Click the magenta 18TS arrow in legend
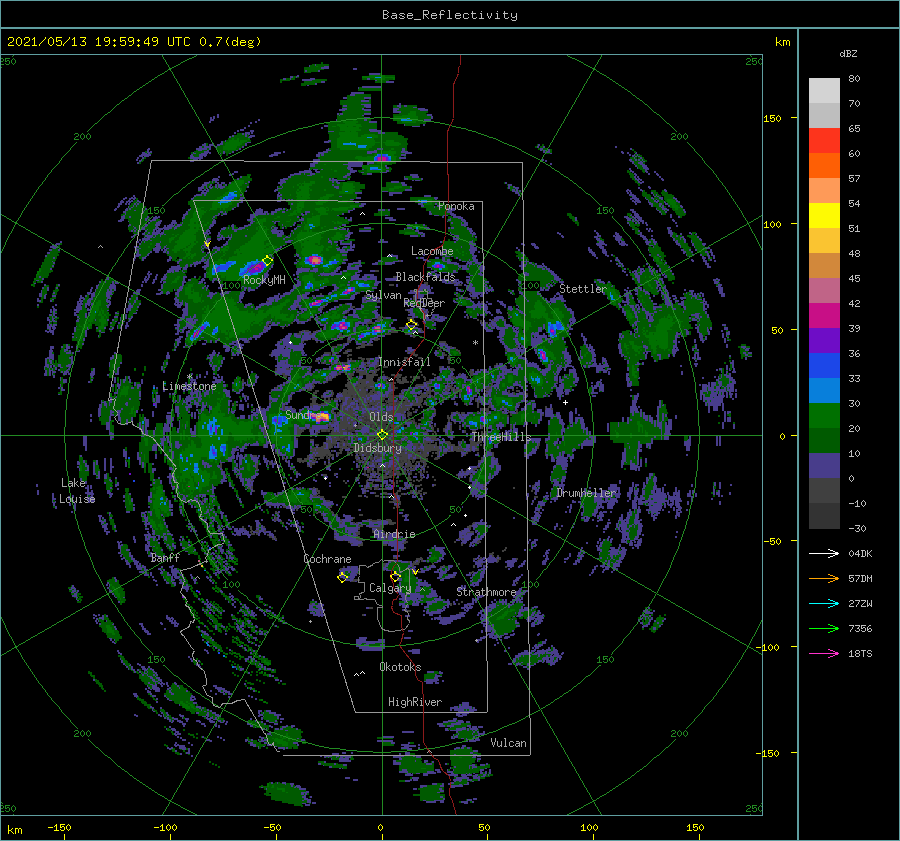Viewport: 900px width, 841px height. pos(824,653)
